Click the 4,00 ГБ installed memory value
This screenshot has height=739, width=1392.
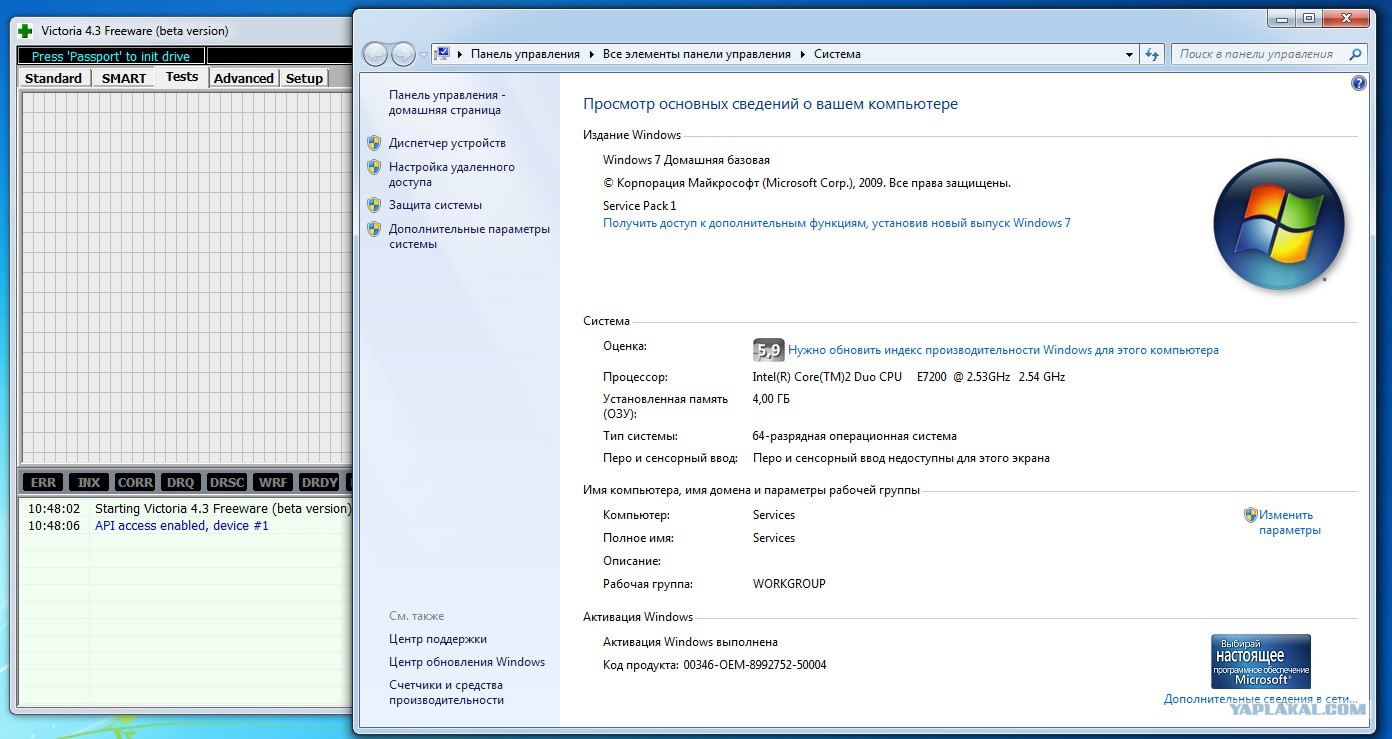771,399
